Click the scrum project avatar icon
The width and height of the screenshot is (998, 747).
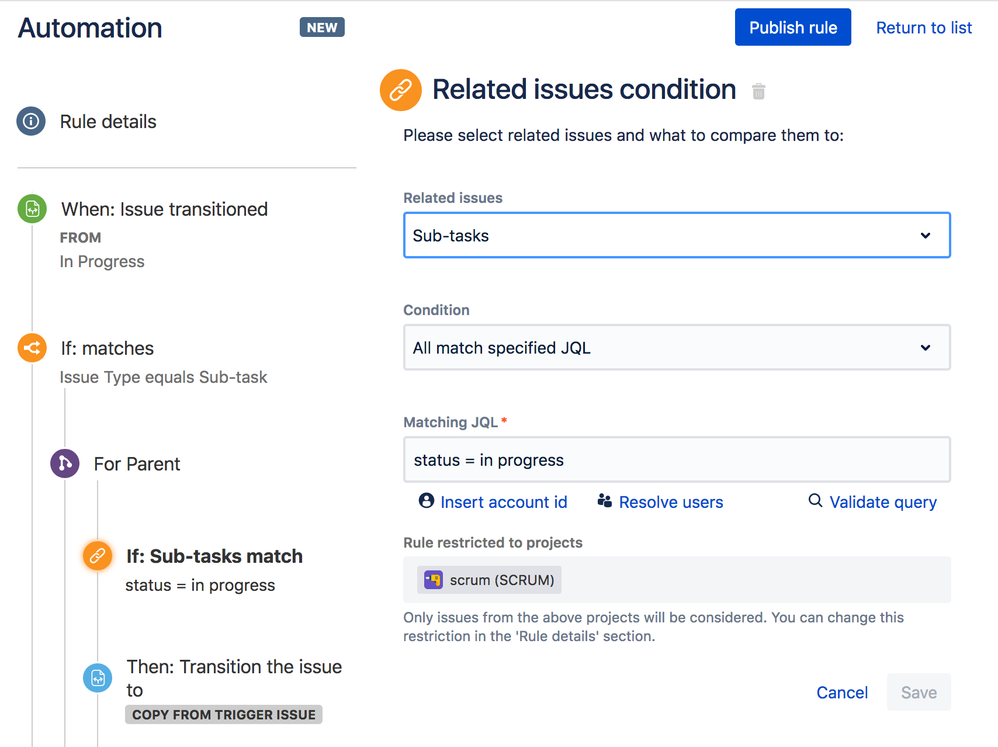[433, 580]
